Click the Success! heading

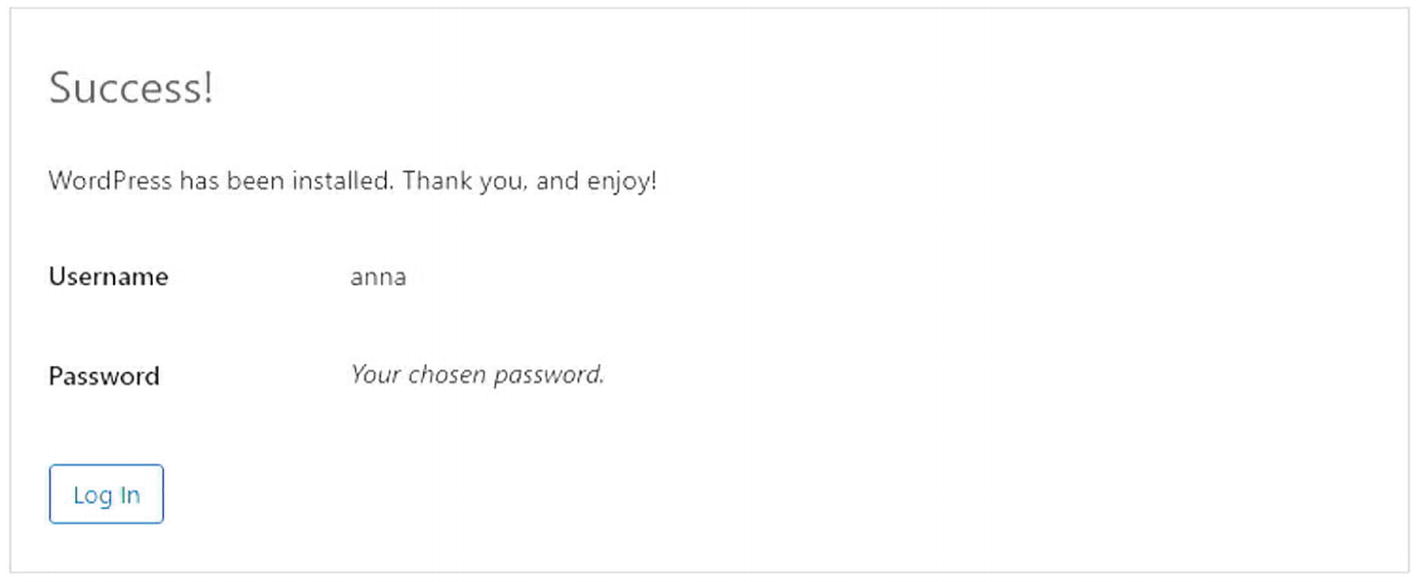[131, 88]
